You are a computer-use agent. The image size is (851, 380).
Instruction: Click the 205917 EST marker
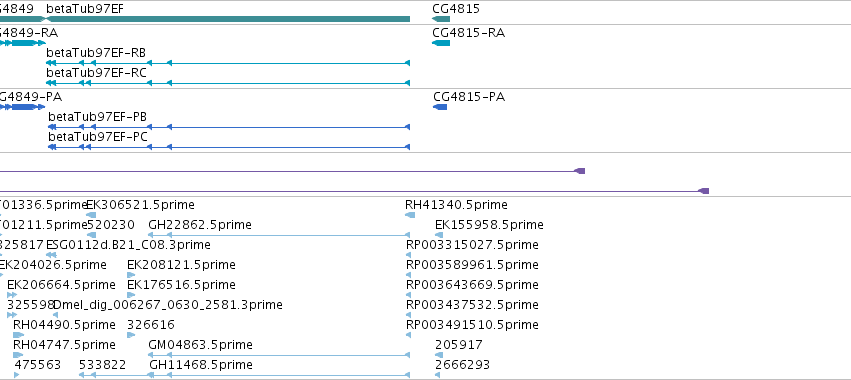click(x=439, y=355)
